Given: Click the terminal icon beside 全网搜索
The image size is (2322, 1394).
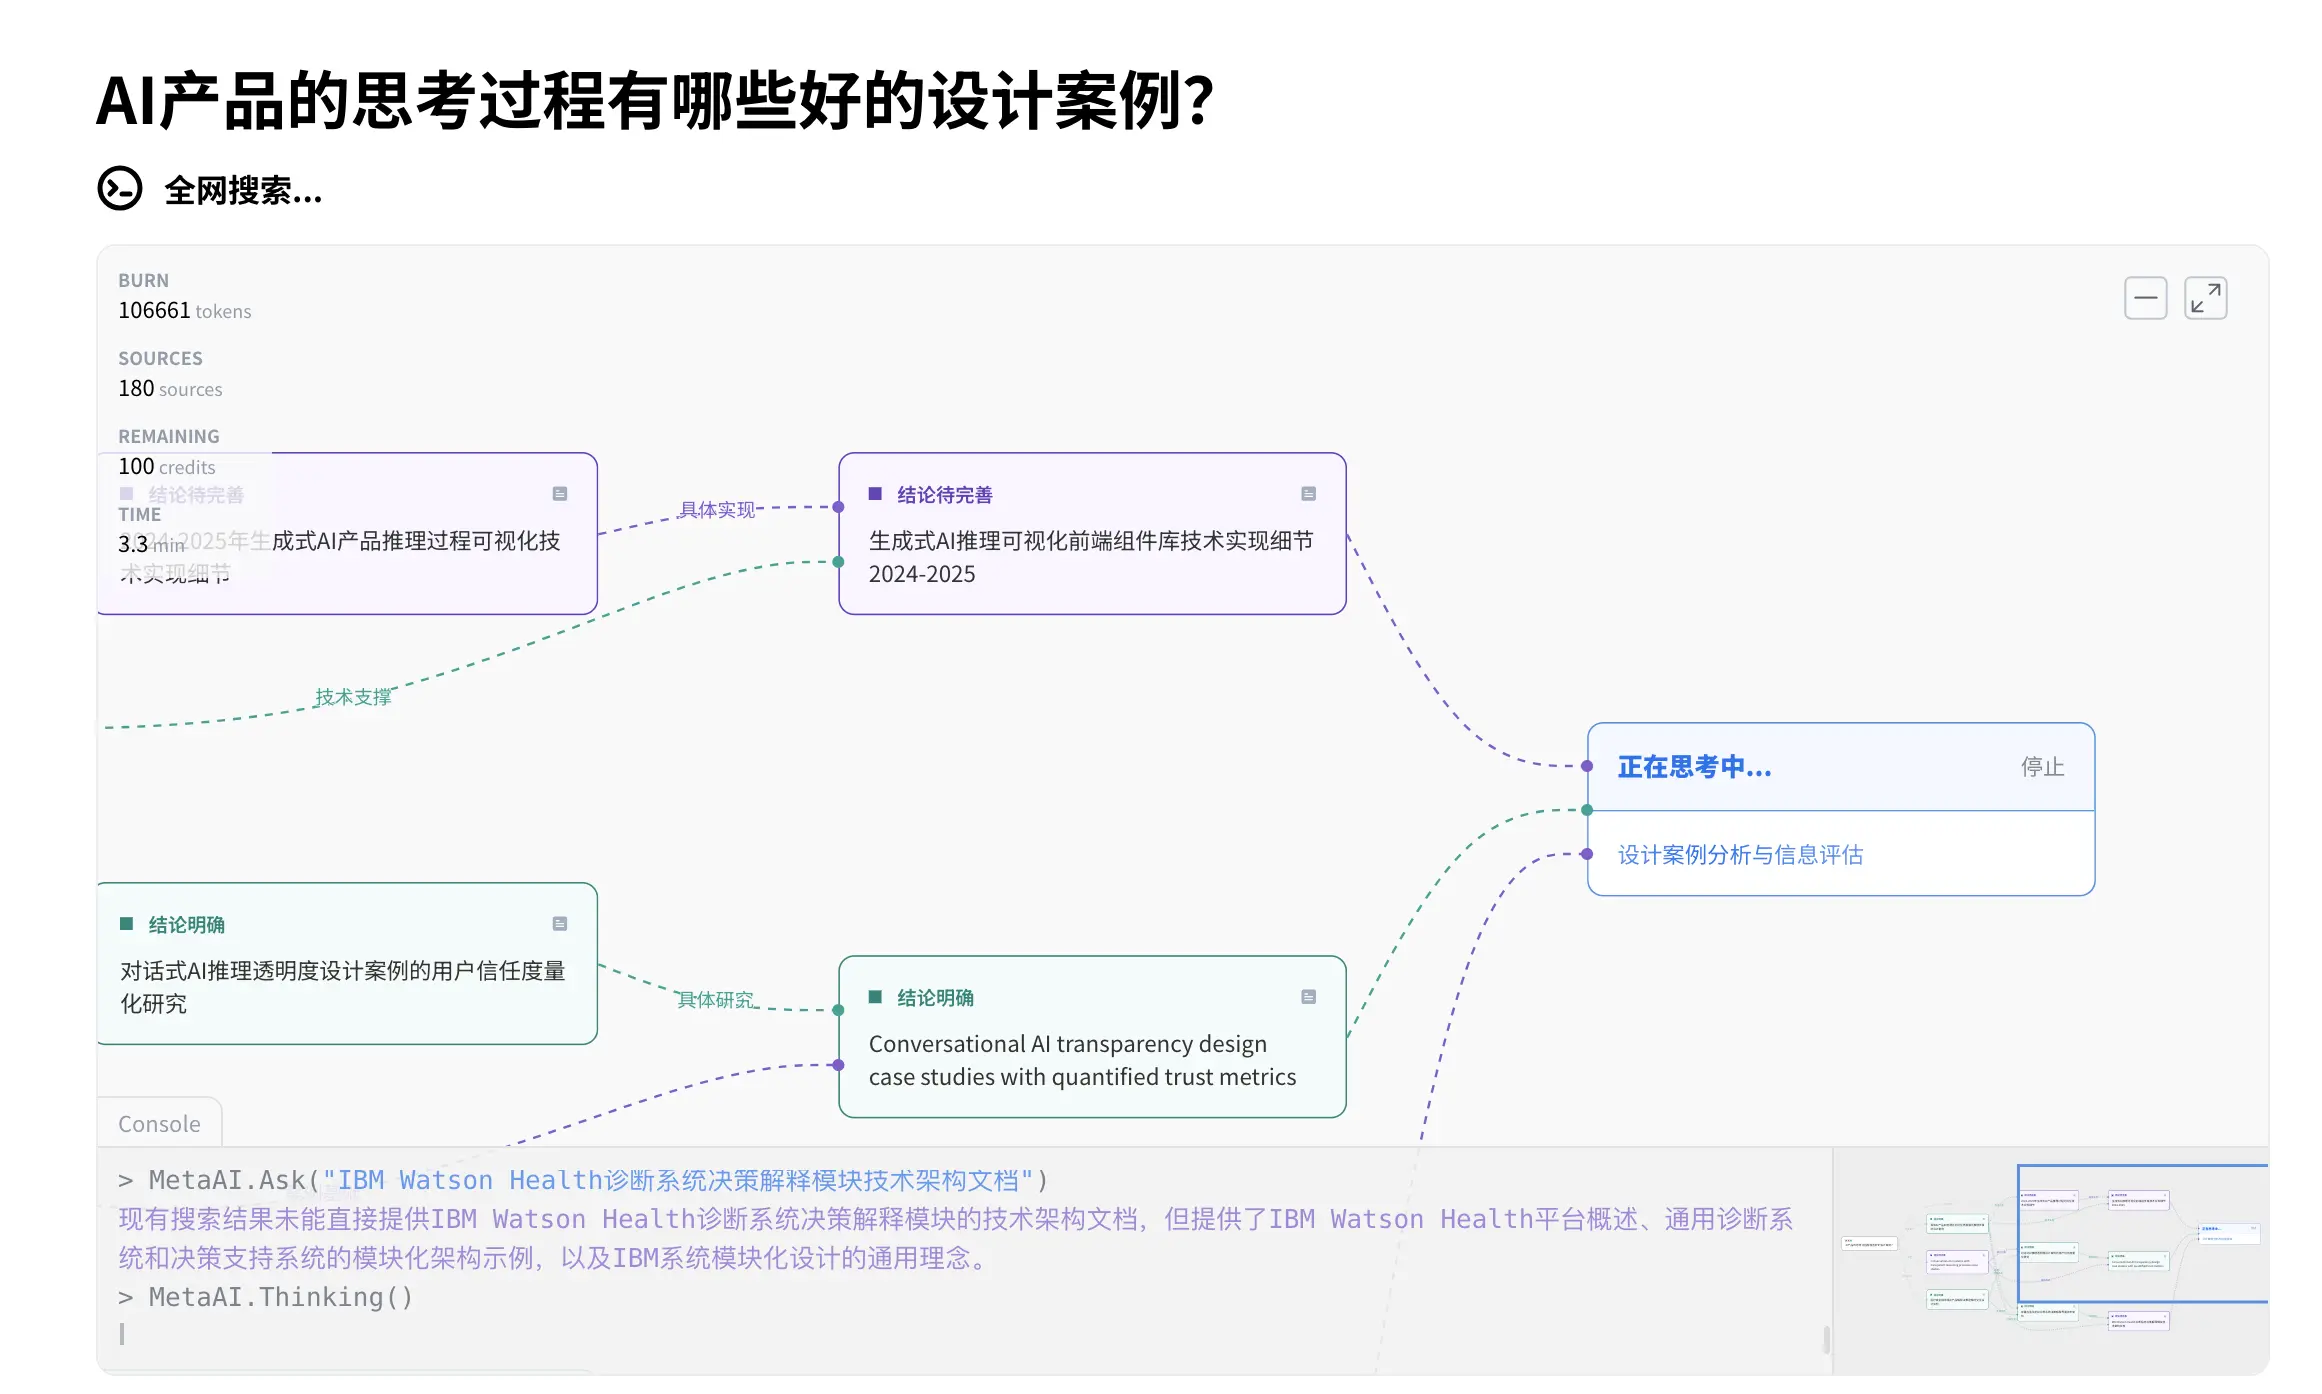Looking at the screenshot, I should (x=120, y=188).
